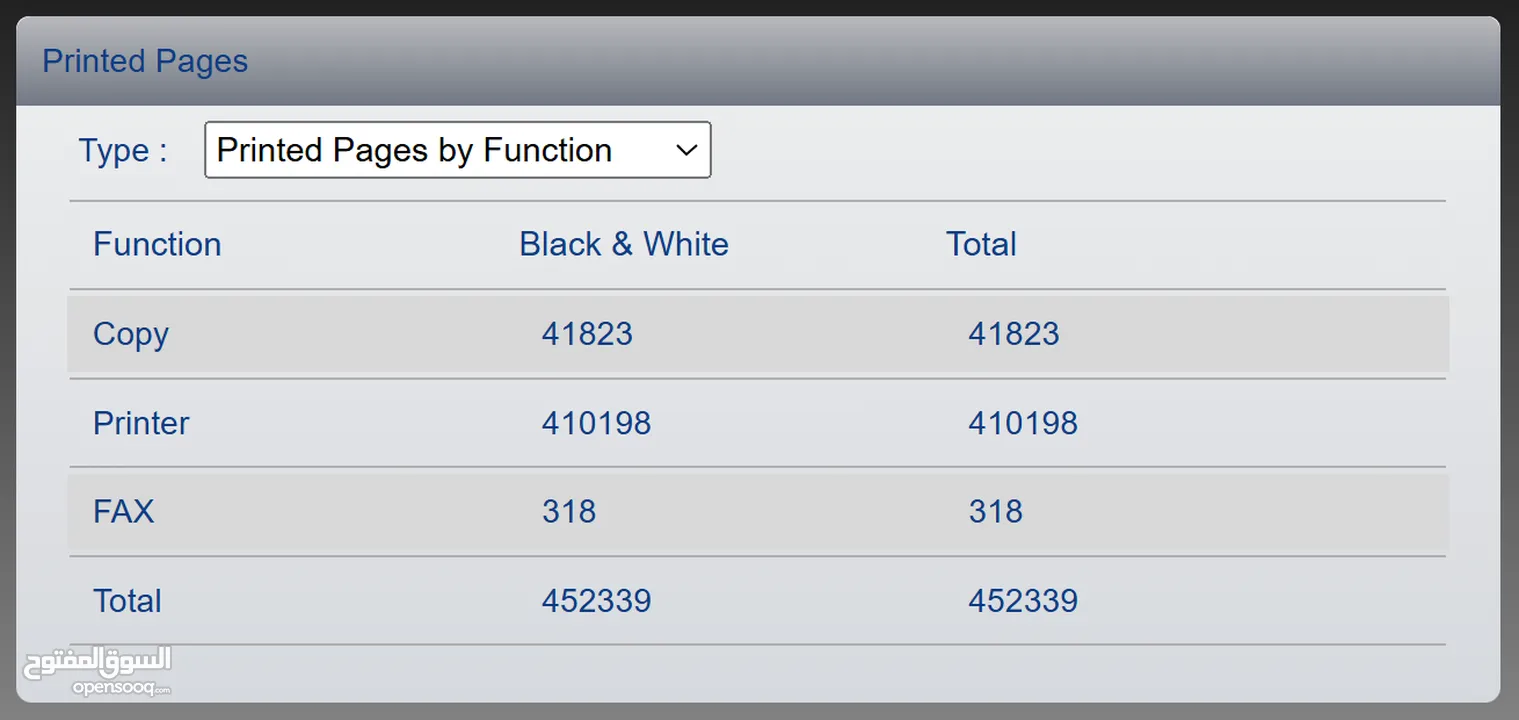Screen dimensions: 1519x720
Task: Click Total row Total column value 452339
Action: coord(1023,601)
